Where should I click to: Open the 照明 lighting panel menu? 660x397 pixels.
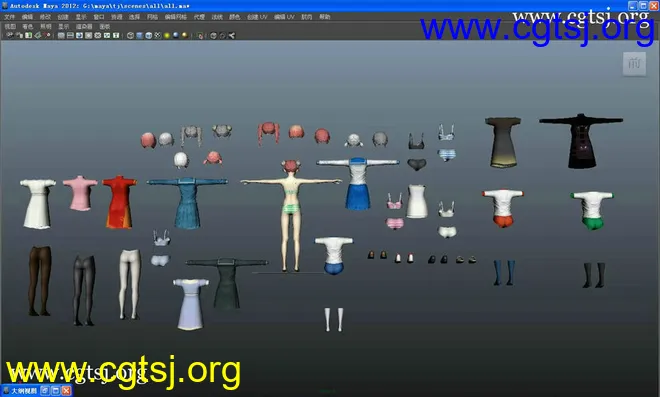point(45,26)
